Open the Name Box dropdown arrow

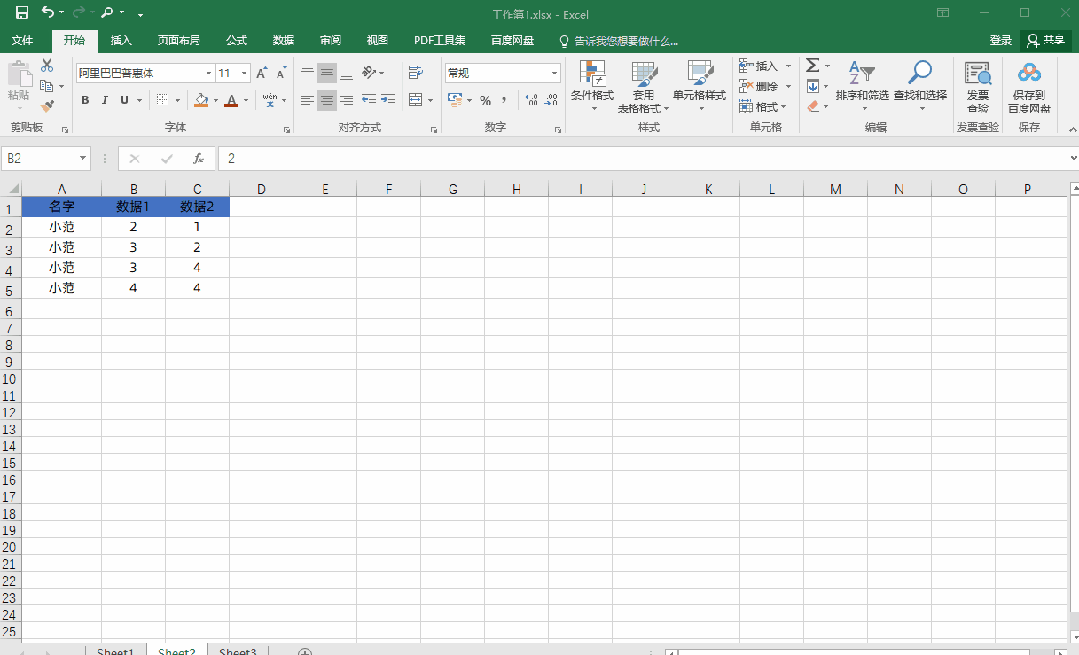tap(83, 159)
